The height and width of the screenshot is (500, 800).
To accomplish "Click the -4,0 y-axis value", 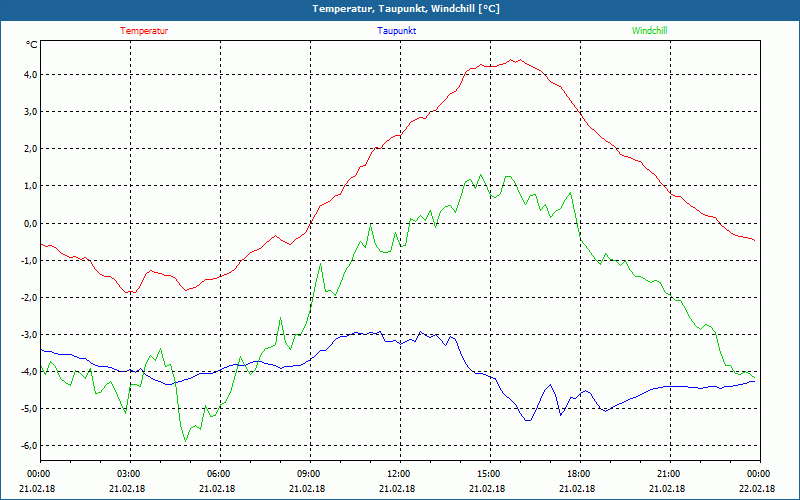I will click(x=29, y=371).
